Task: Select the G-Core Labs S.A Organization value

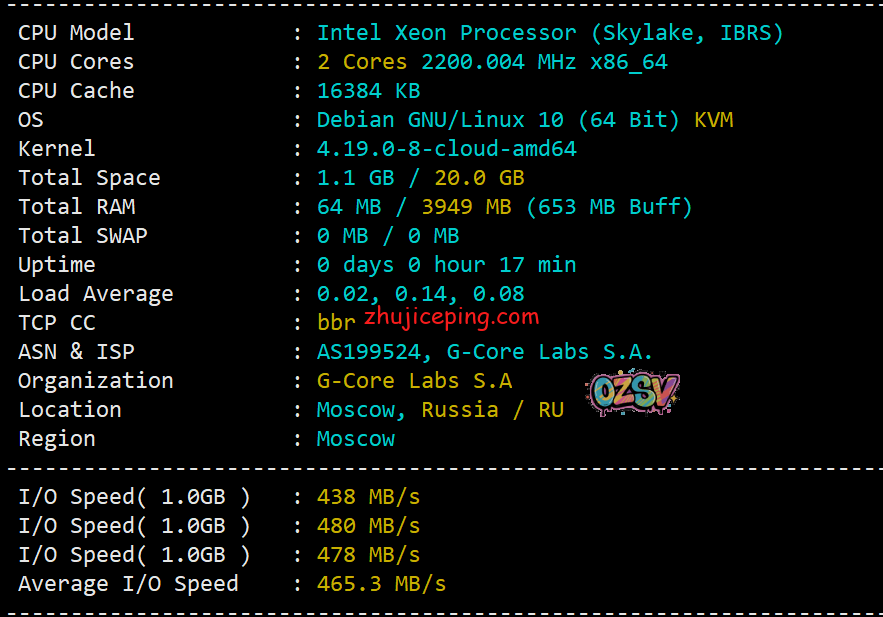Action: (414, 381)
